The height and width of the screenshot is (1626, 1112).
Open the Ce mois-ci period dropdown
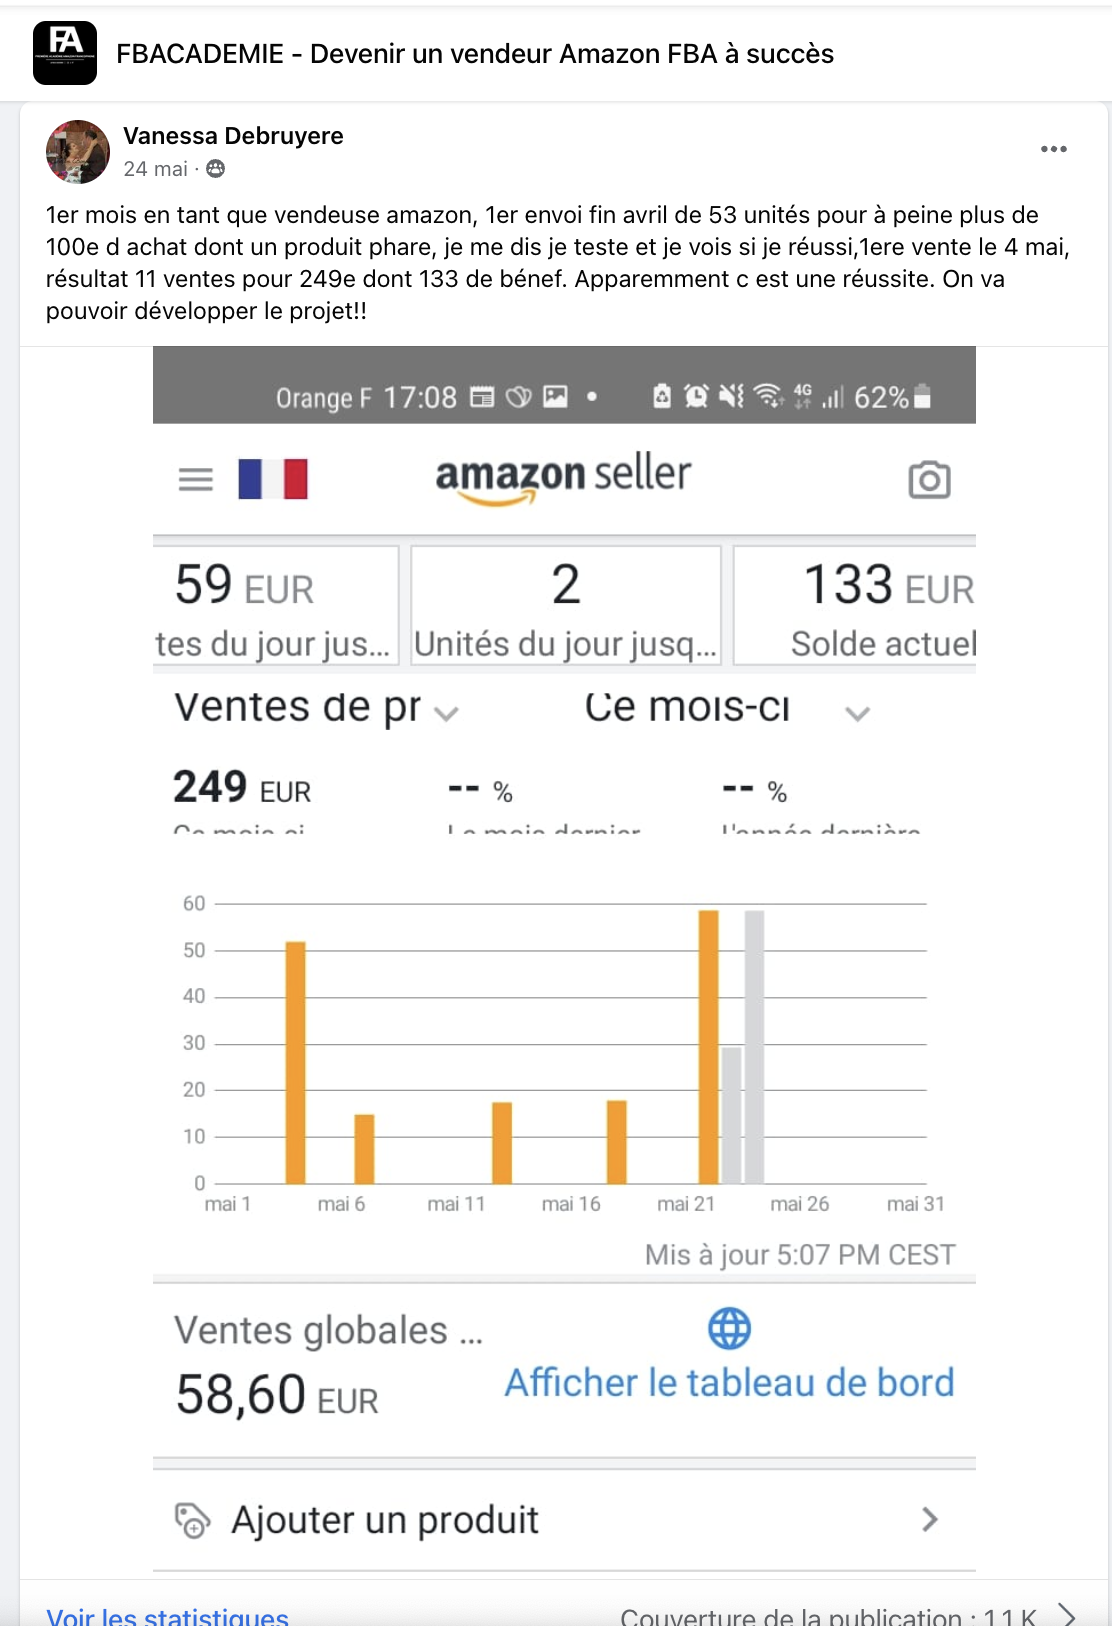pyautogui.click(x=856, y=712)
